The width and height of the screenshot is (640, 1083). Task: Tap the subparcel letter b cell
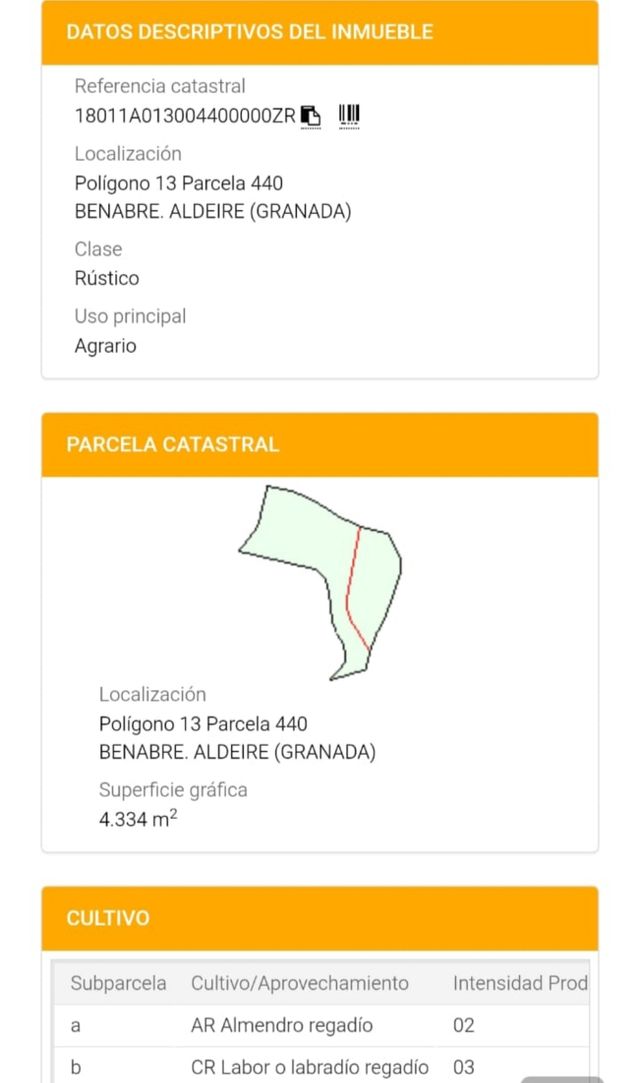pyautogui.click(x=76, y=1067)
